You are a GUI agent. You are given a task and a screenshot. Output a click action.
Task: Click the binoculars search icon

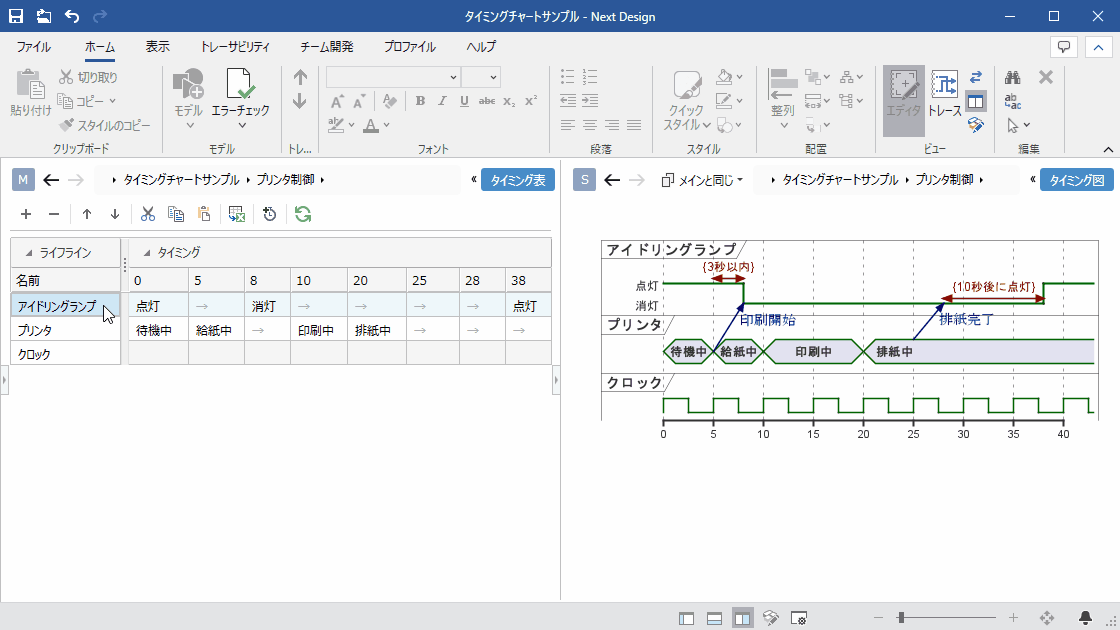click(x=1013, y=77)
